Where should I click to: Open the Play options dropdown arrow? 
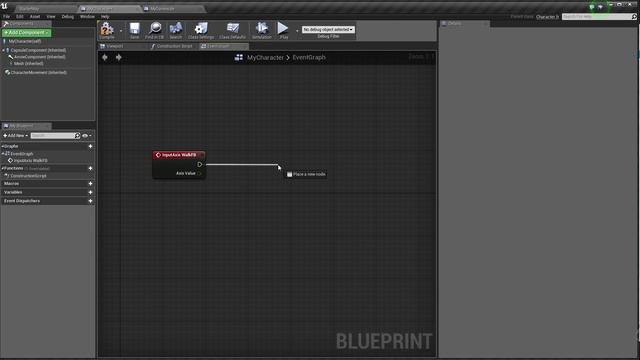(x=297, y=31)
